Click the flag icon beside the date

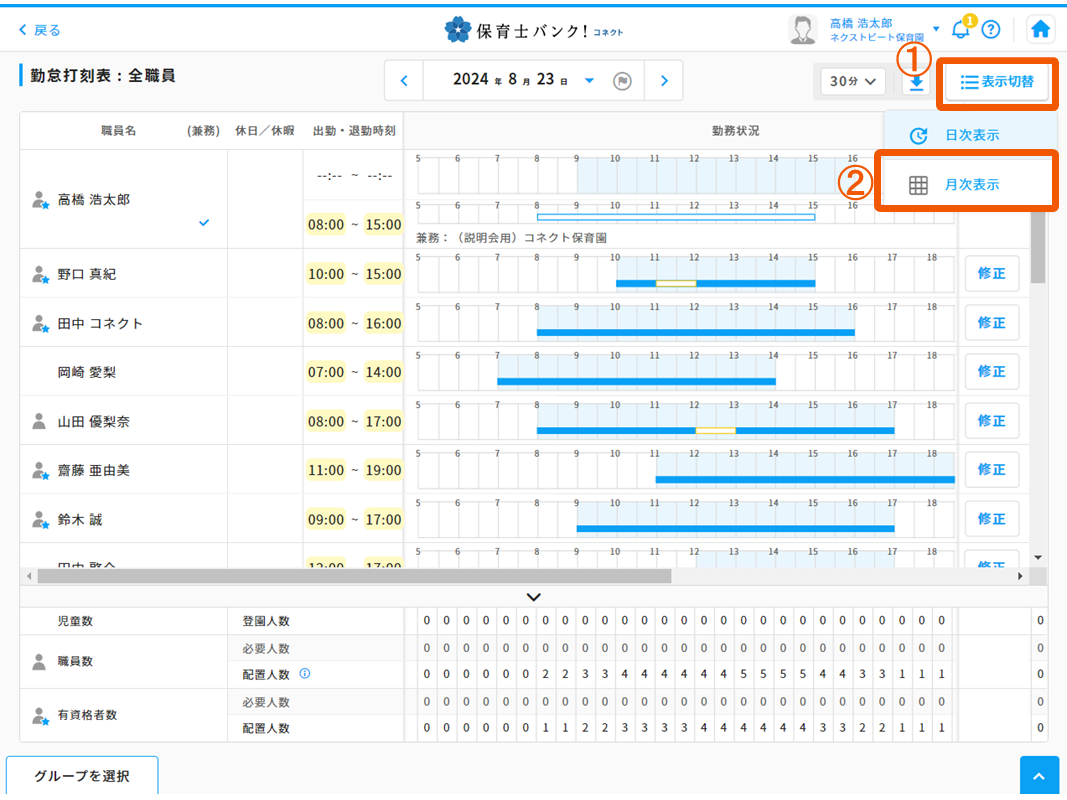pos(622,80)
